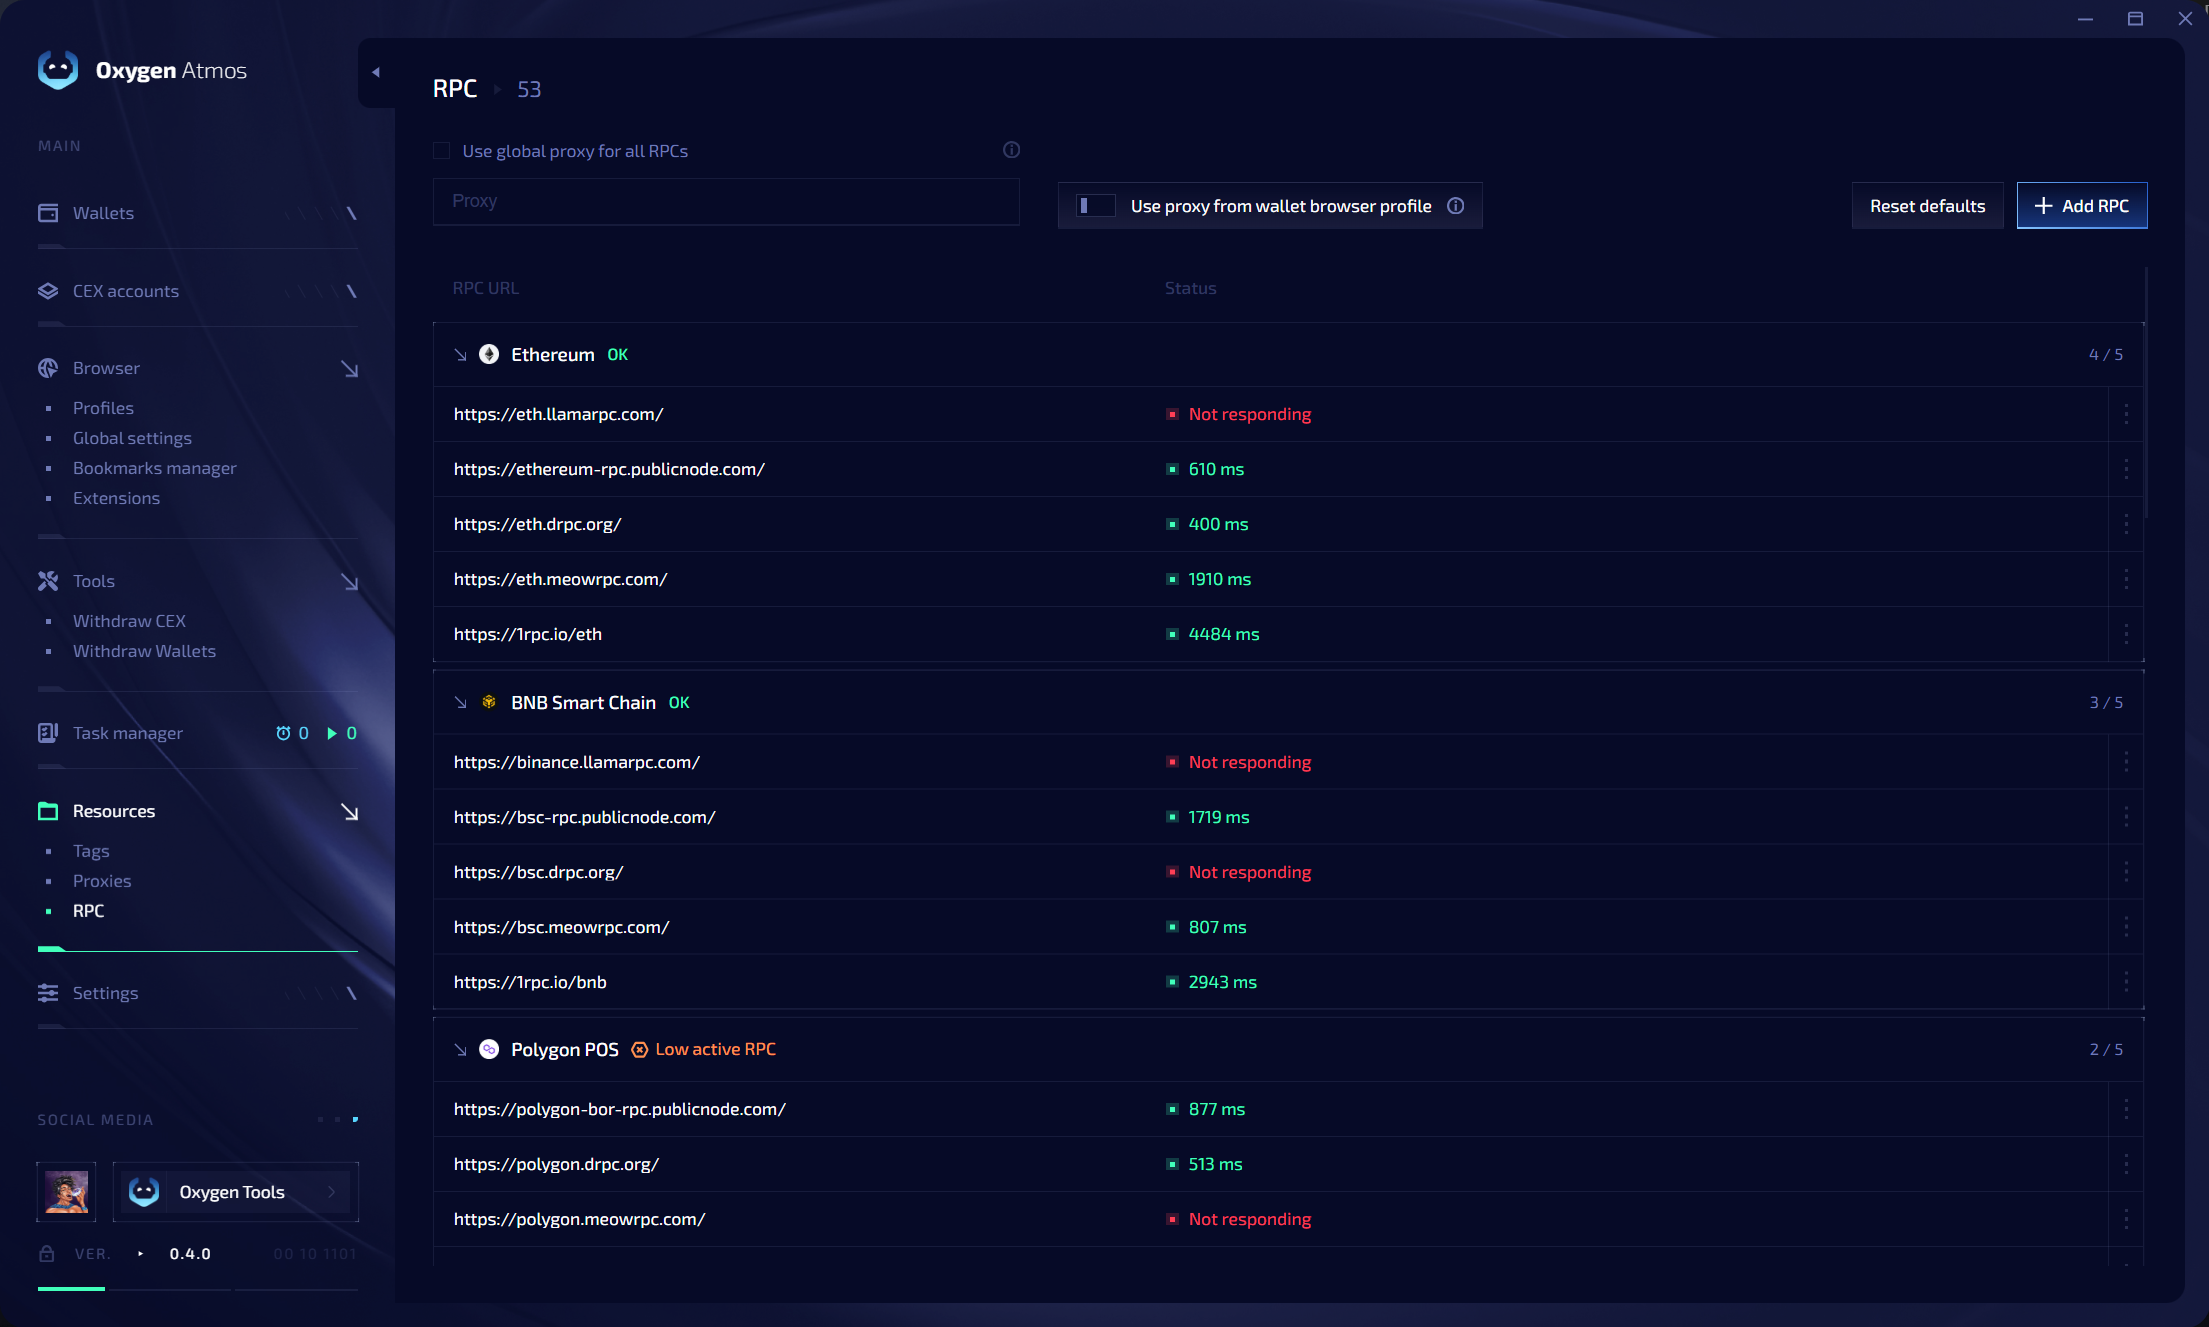Click the Wallets icon in sidebar
The width and height of the screenshot is (2209, 1327).
pyautogui.click(x=48, y=213)
